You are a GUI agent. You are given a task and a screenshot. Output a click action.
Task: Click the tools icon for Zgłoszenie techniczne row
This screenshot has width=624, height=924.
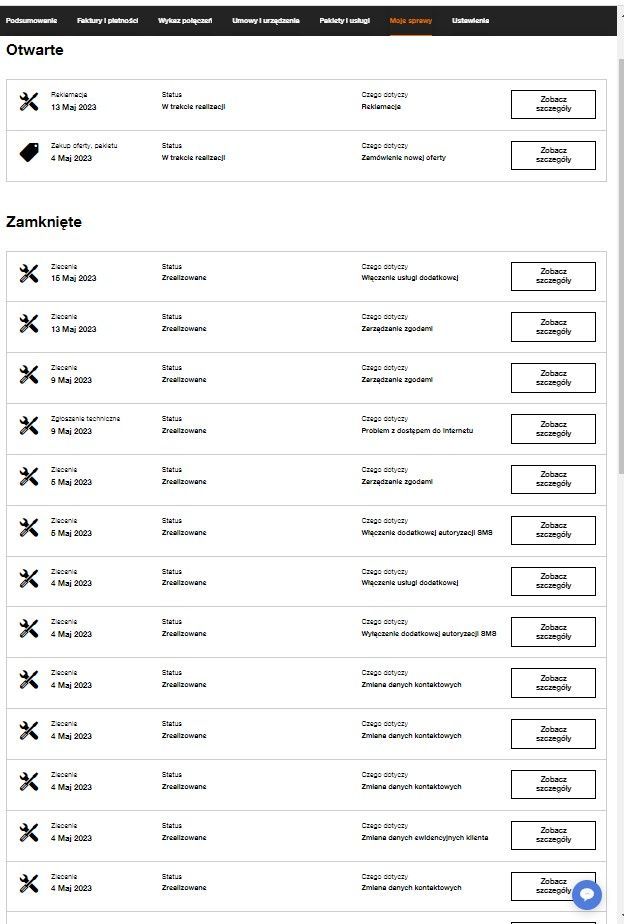click(x=29, y=425)
